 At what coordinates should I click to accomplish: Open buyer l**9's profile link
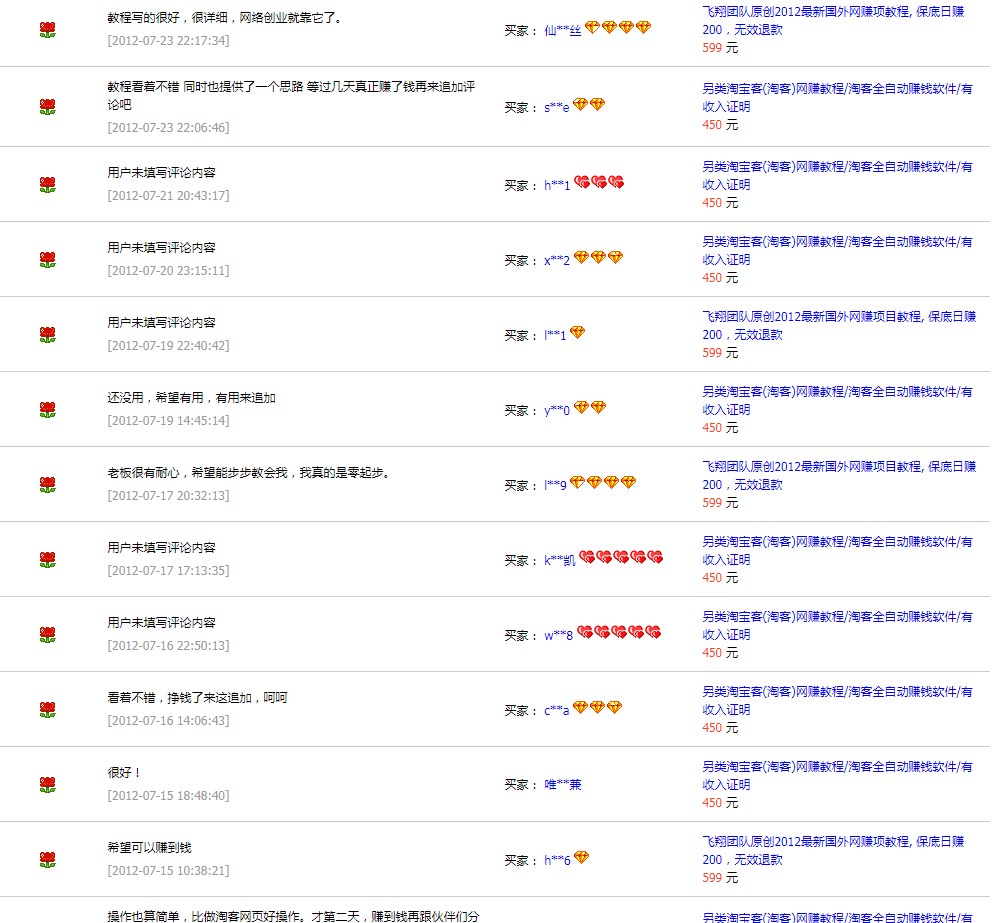tap(555, 486)
